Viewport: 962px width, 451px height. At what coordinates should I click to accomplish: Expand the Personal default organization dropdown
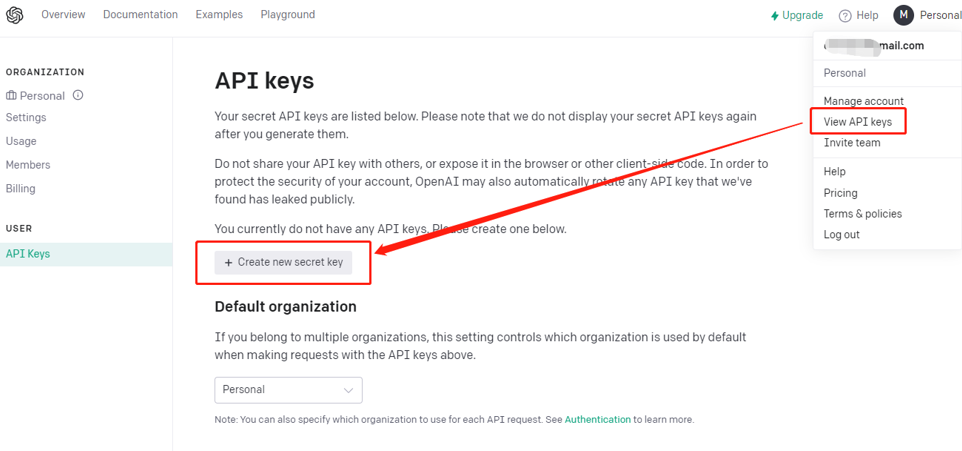click(x=288, y=390)
